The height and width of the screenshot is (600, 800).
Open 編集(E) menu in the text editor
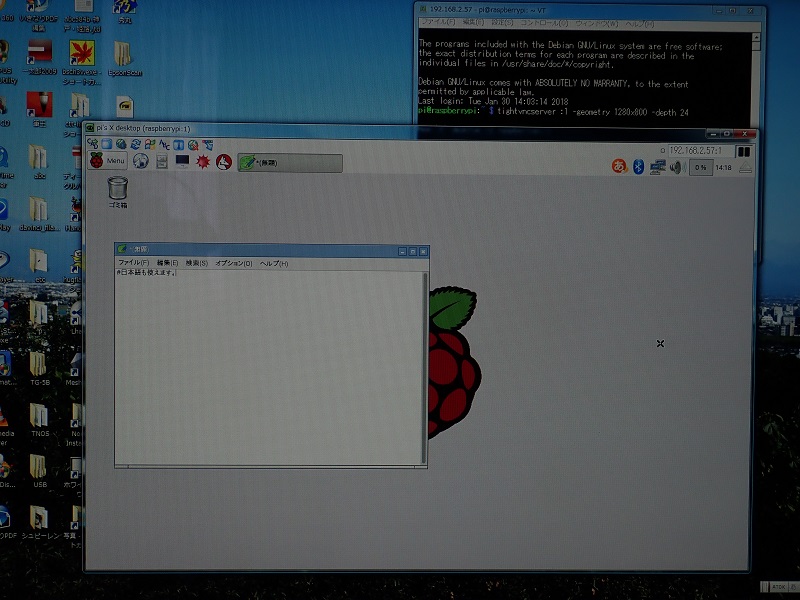(167, 263)
